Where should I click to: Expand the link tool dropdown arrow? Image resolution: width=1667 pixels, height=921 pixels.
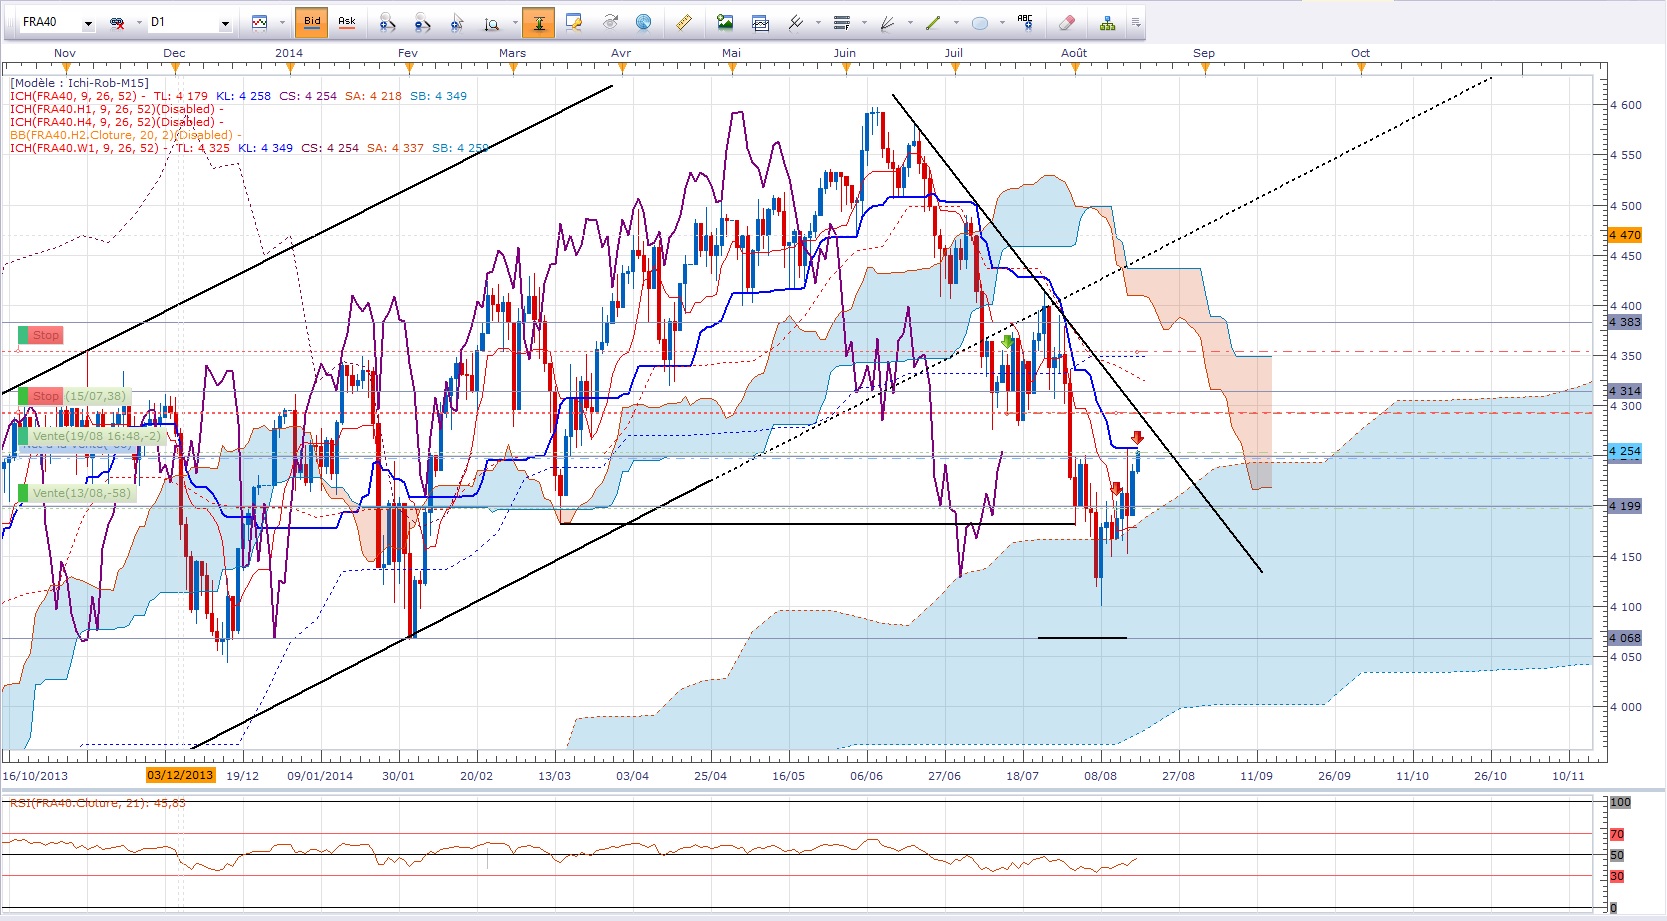(x=139, y=22)
